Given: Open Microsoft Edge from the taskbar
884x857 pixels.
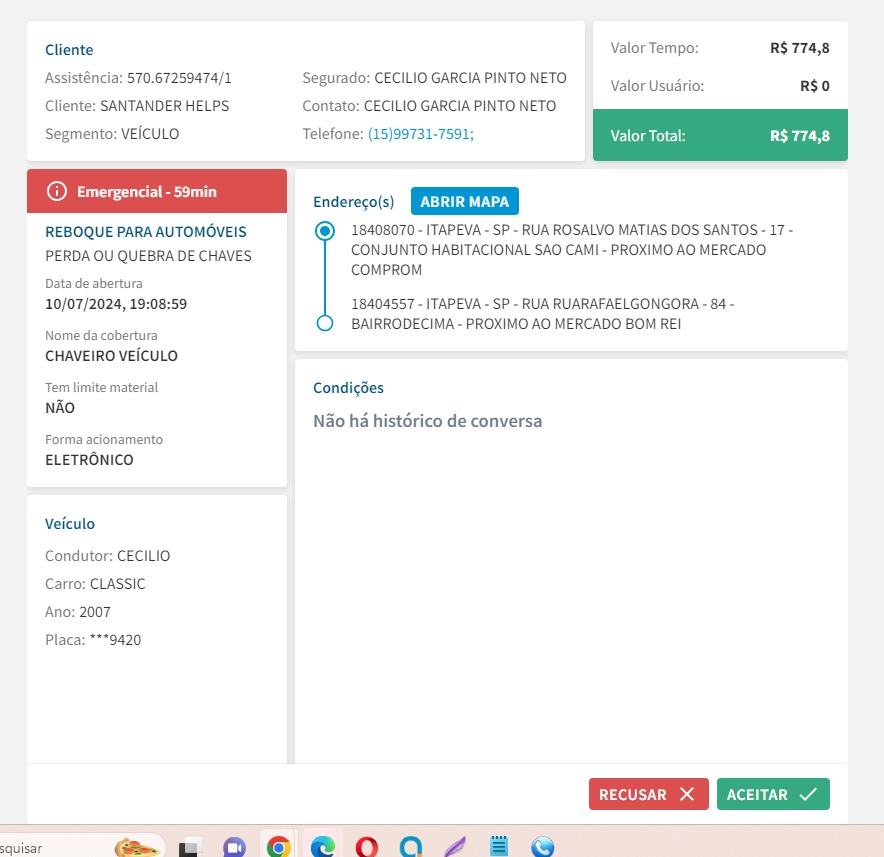Looking at the screenshot, I should [x=322, y=846].
